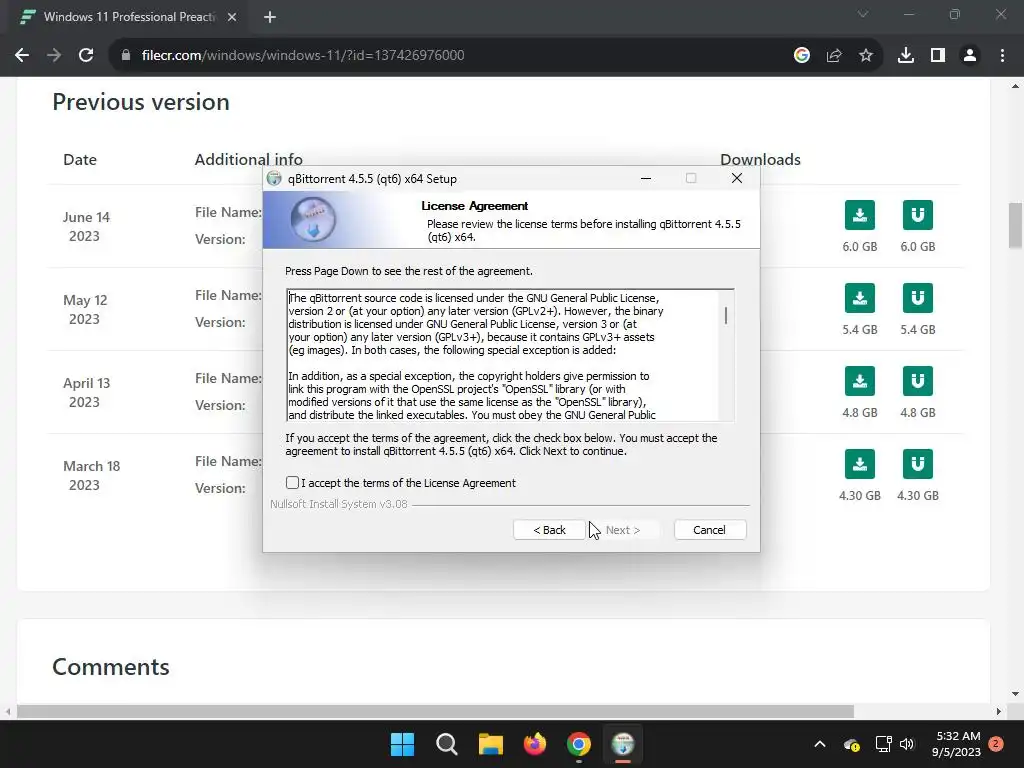1024x768 pixels.
Task: Open clock showing 5:32 AM
Action: tap(956, 744)
